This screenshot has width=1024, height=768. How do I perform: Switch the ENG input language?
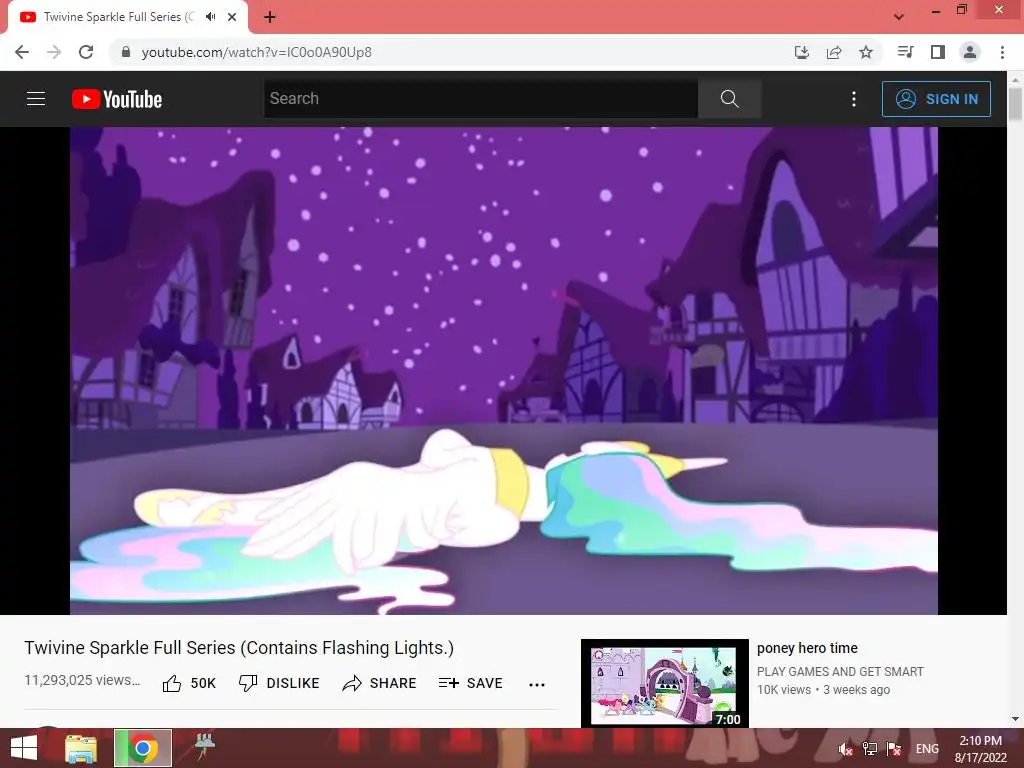(927, 749)
